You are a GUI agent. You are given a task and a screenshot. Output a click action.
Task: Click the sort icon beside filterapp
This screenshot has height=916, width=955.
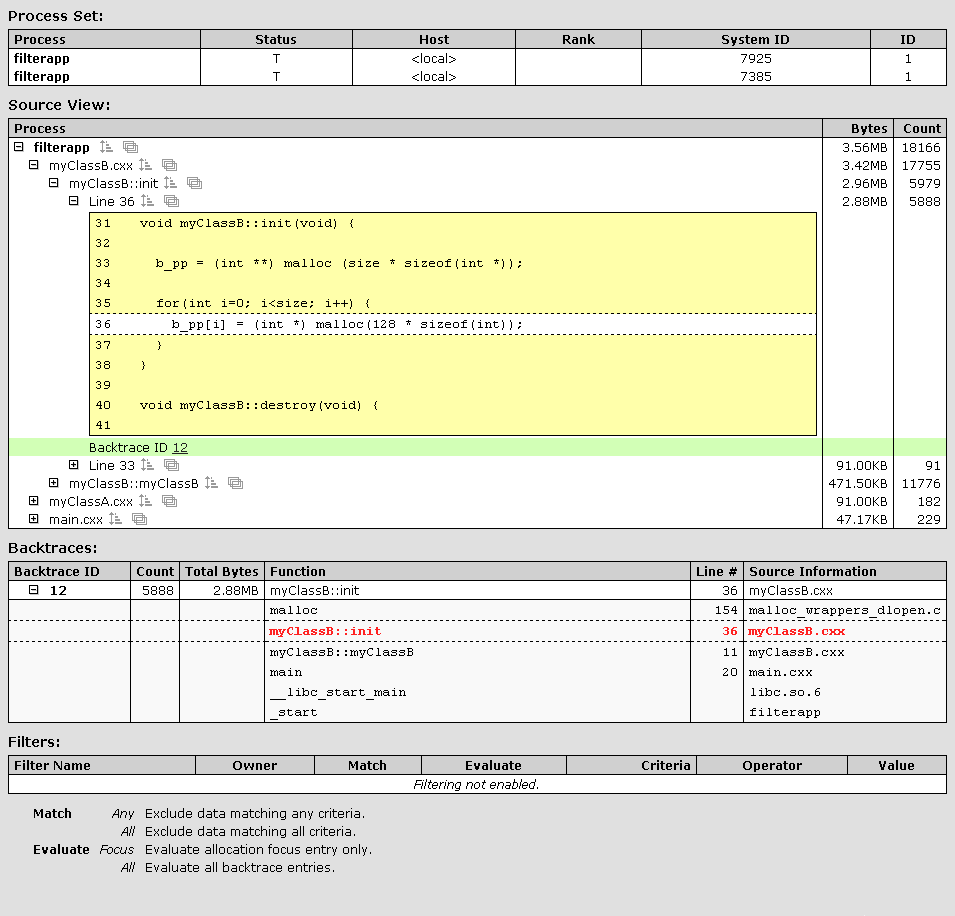click(x=106, y=147)
